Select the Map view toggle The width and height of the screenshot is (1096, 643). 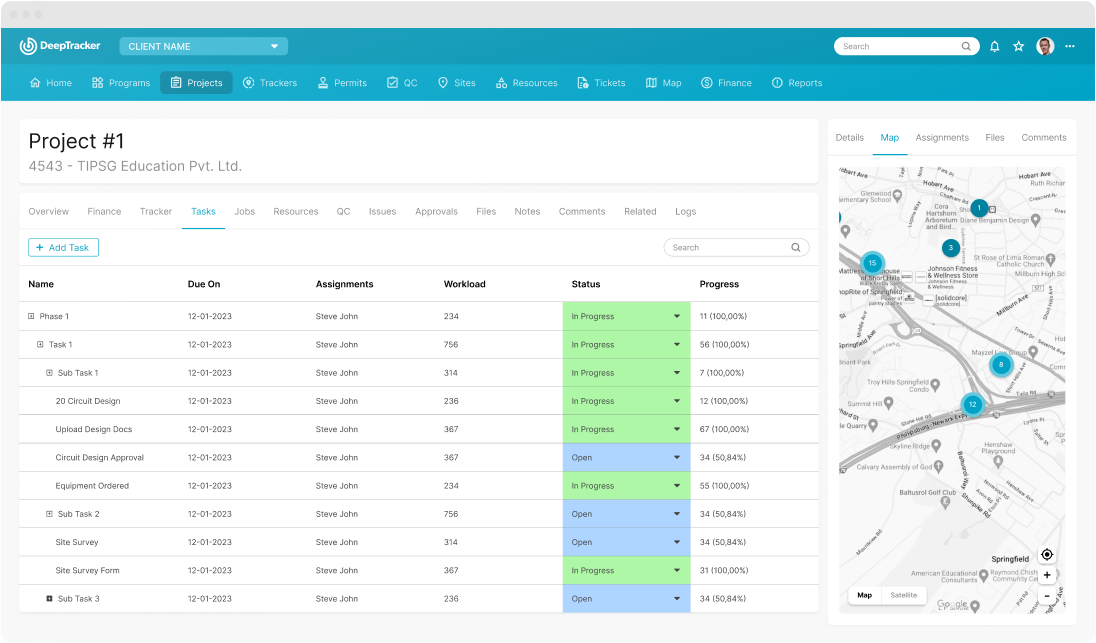pos(864,595)
